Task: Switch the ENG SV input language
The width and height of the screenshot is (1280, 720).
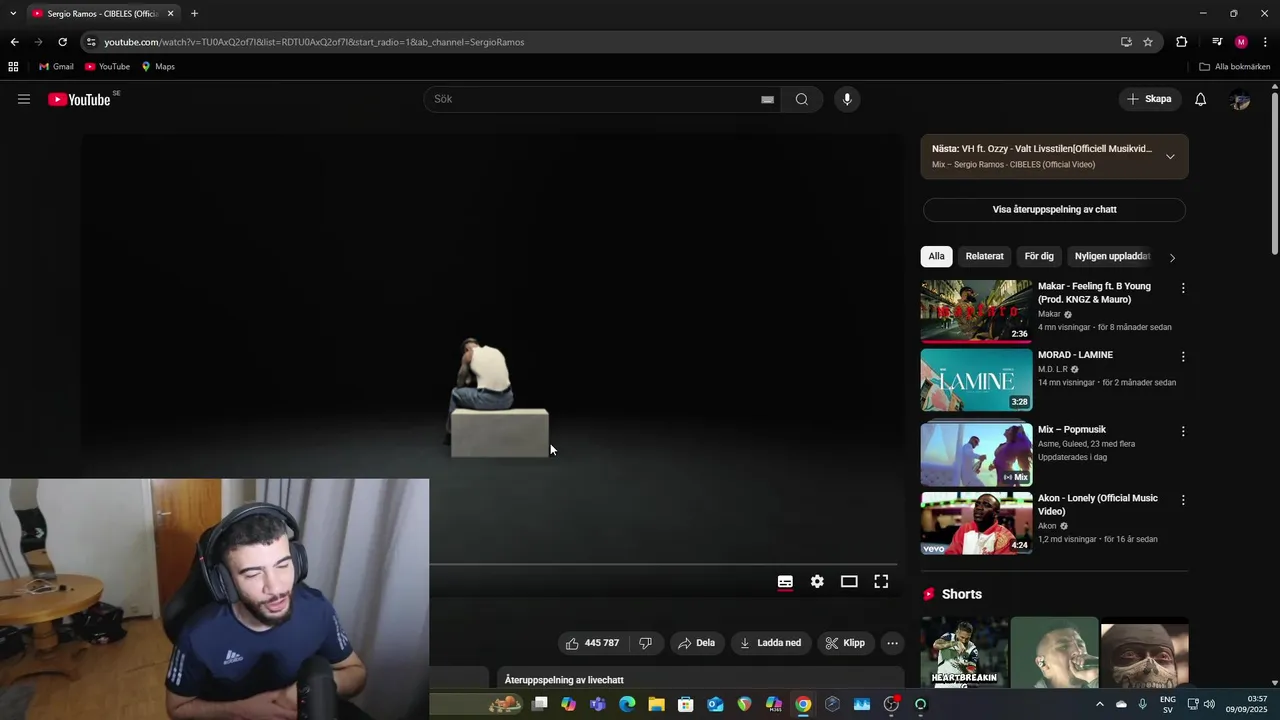Action: click(1167, 704)
